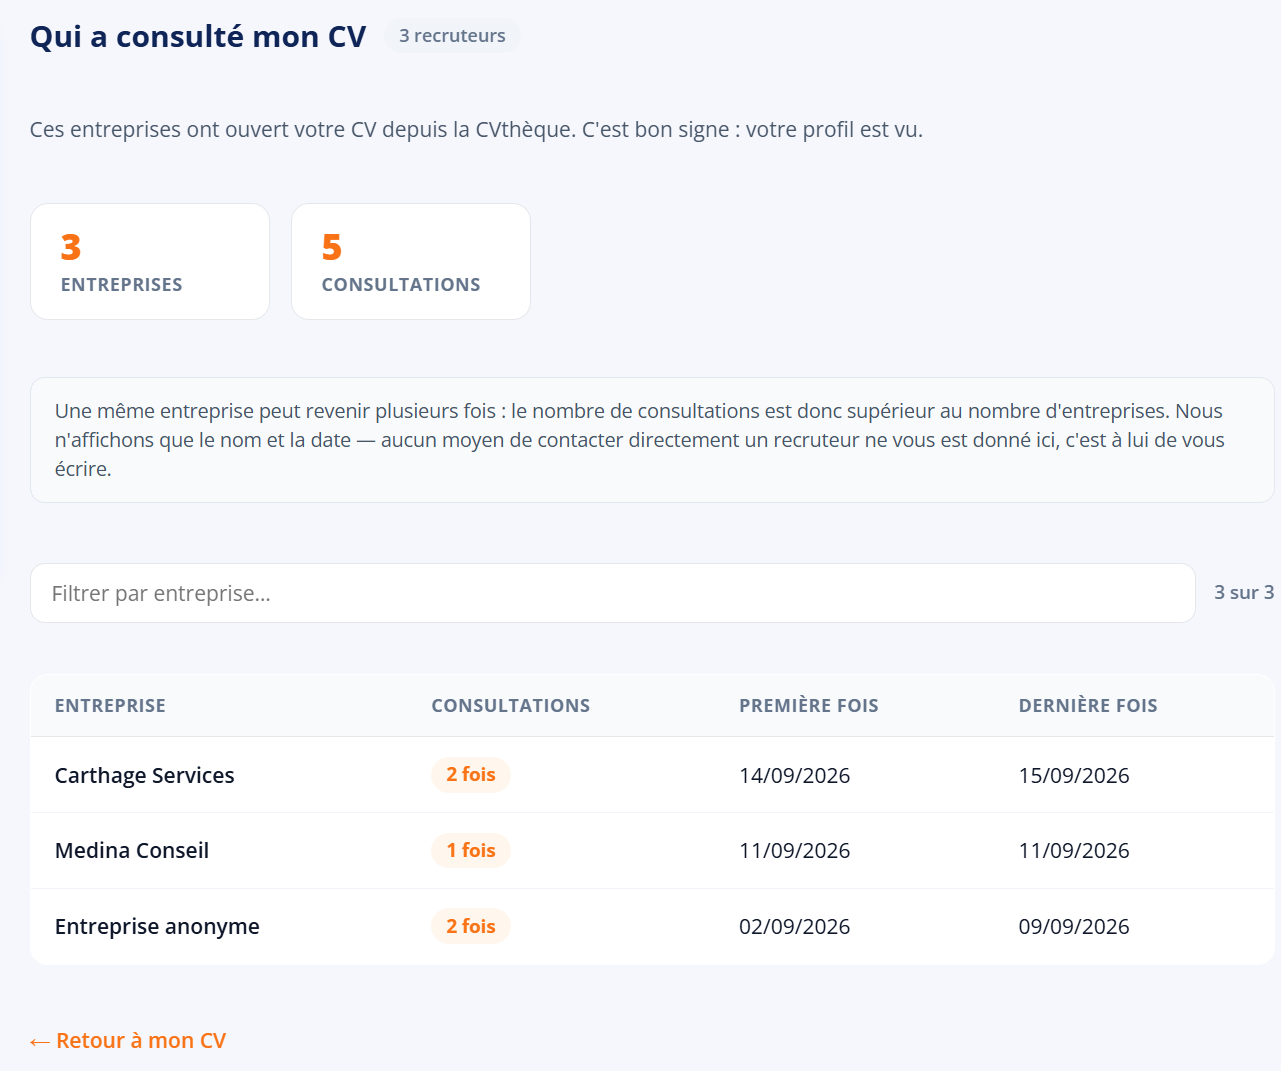Follow the Retour à mon CV link
The height and width of the screenshot is (1071, 1281).
pos(128,1041)
